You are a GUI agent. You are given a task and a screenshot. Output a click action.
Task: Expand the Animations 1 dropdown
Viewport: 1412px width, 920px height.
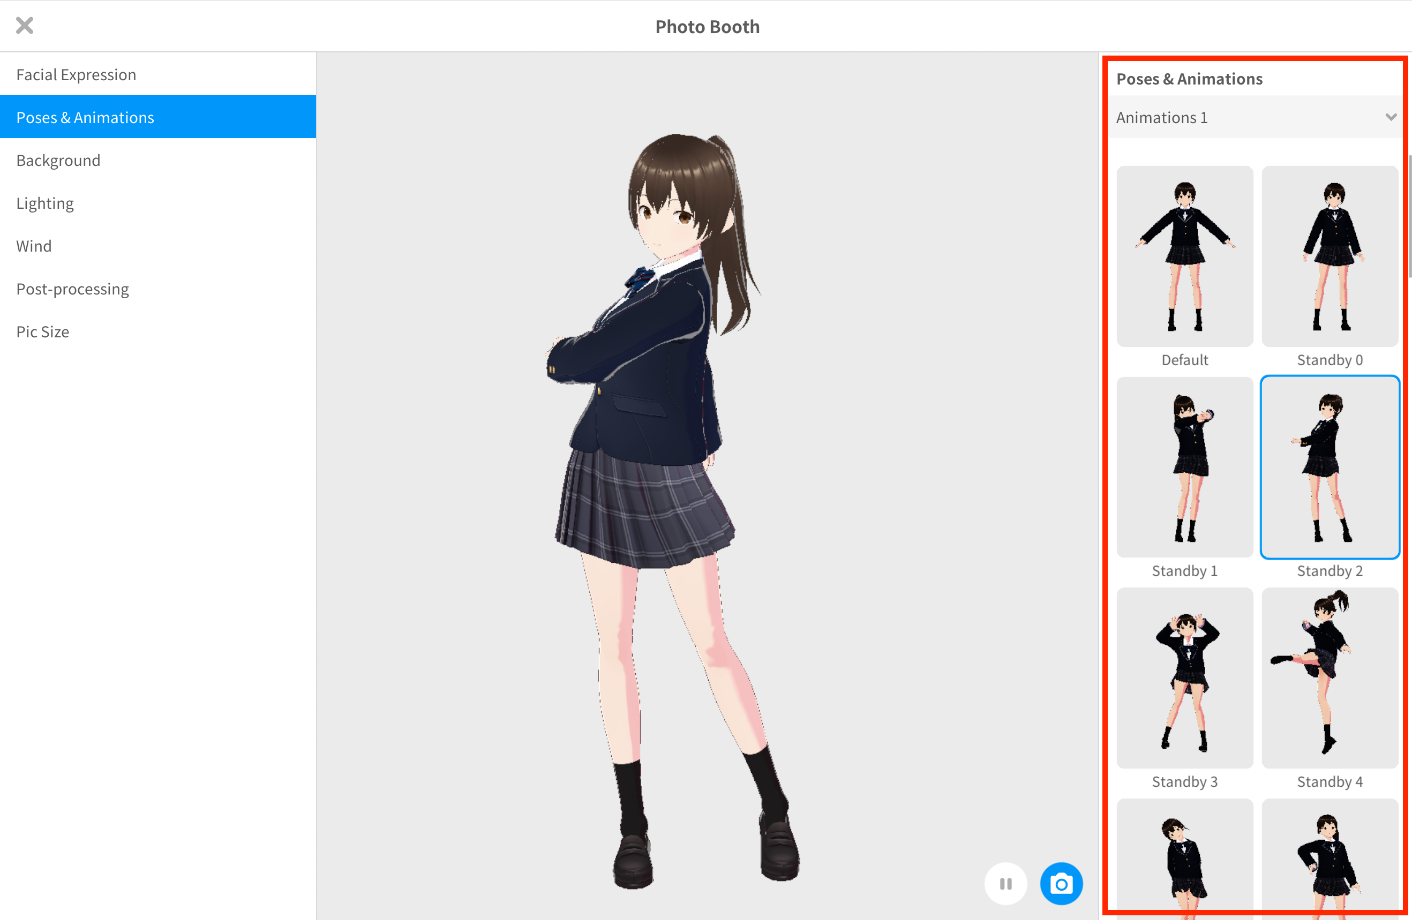(1256, 117)
